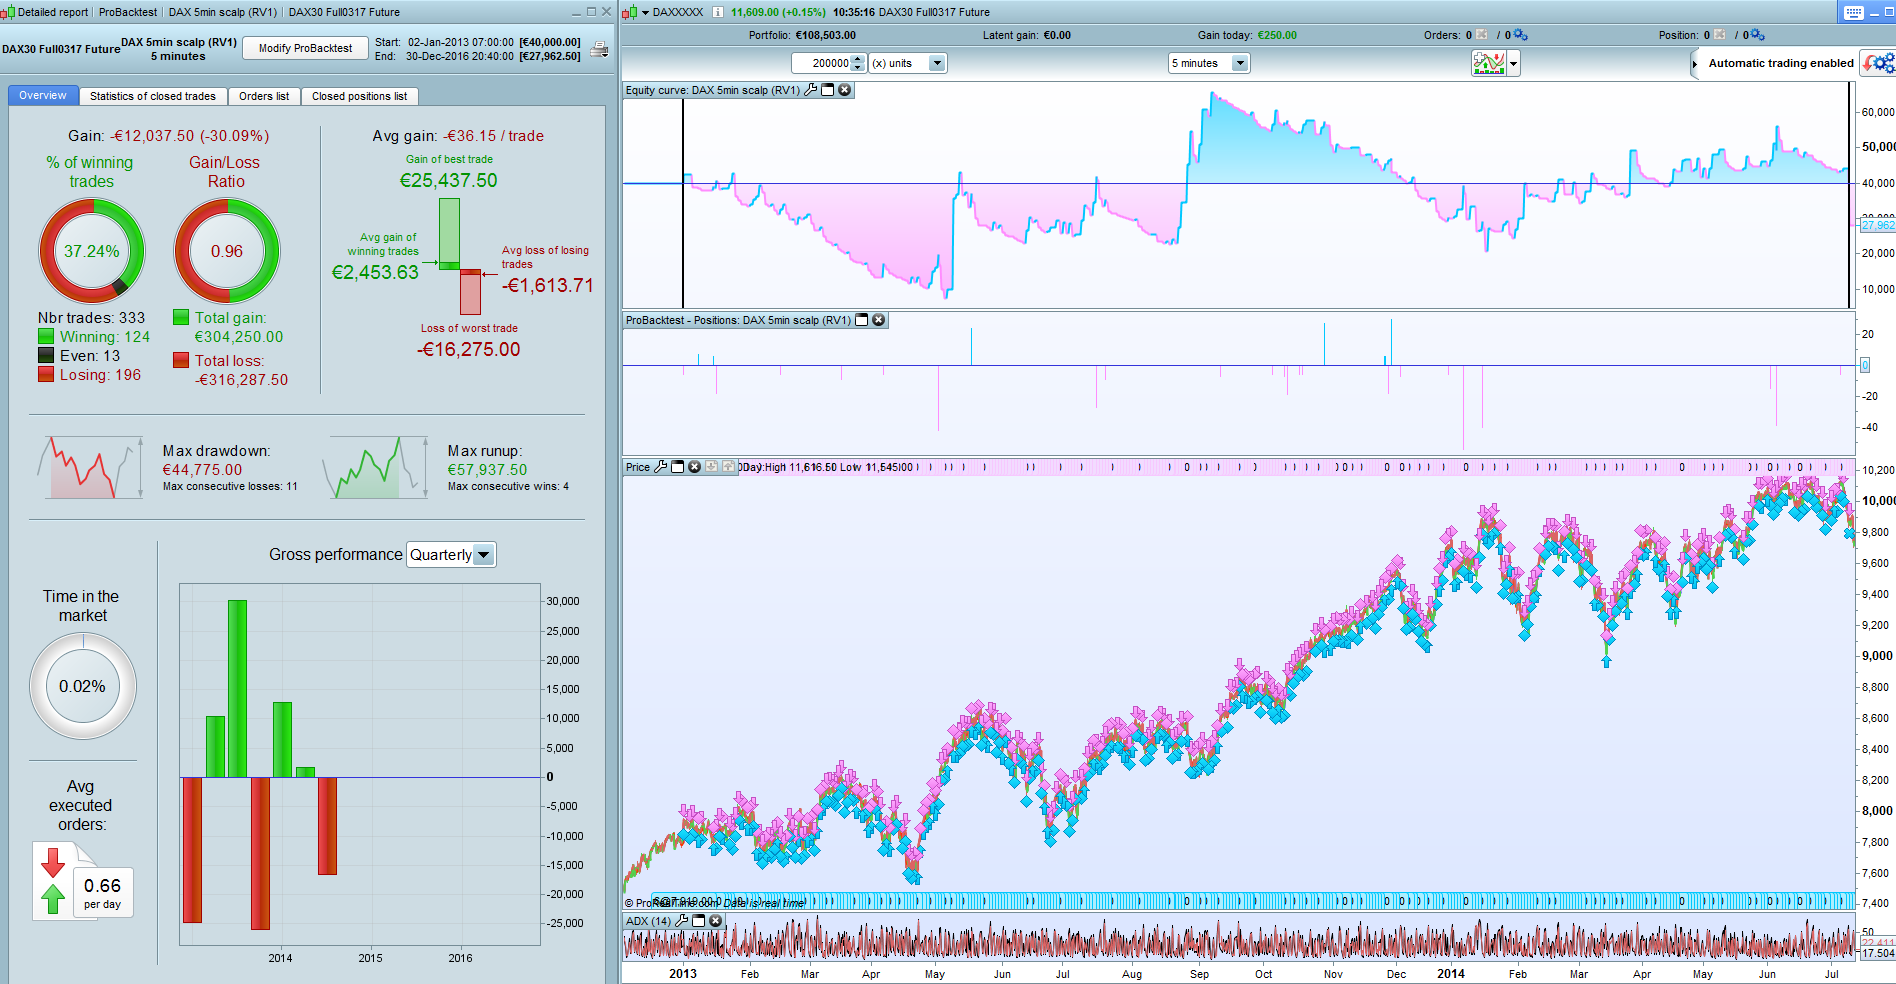1896x984 pixels.
Task: Click Modify ProBacktest button
Action: coord(305,48)
